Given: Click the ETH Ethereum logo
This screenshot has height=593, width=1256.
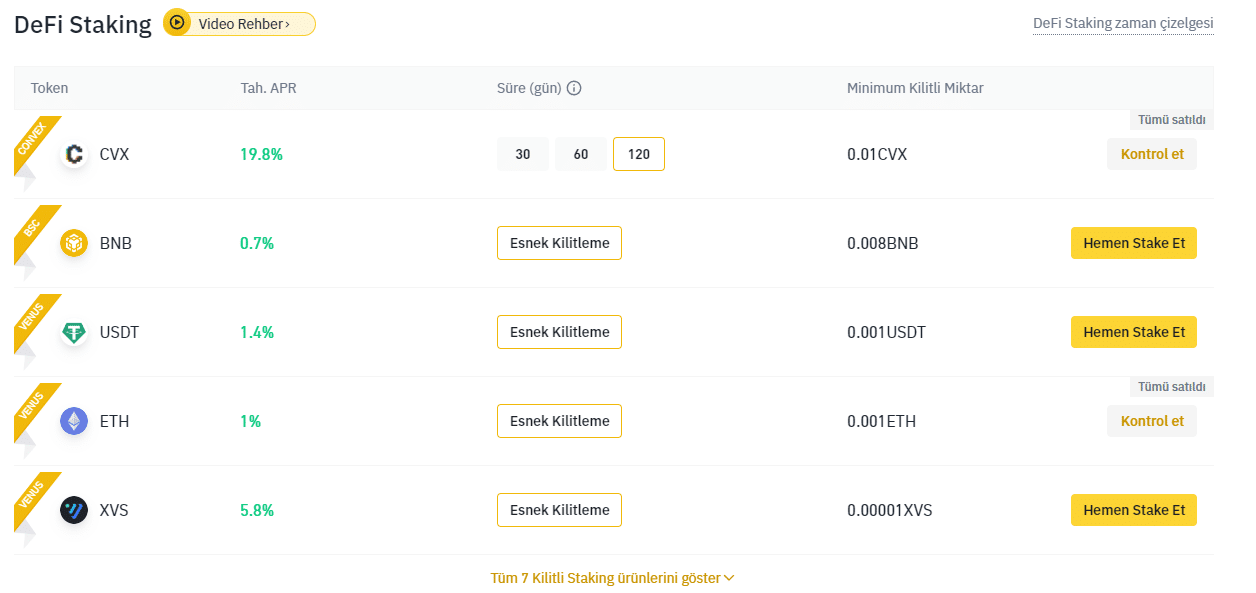Looking at the screenshot, I should 74,421.
